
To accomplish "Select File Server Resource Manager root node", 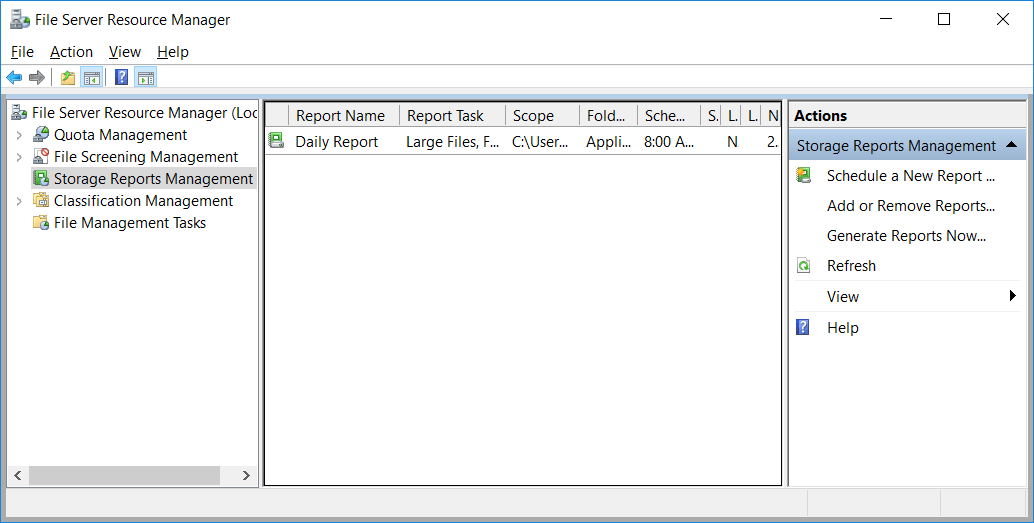I will click(144, 113).
